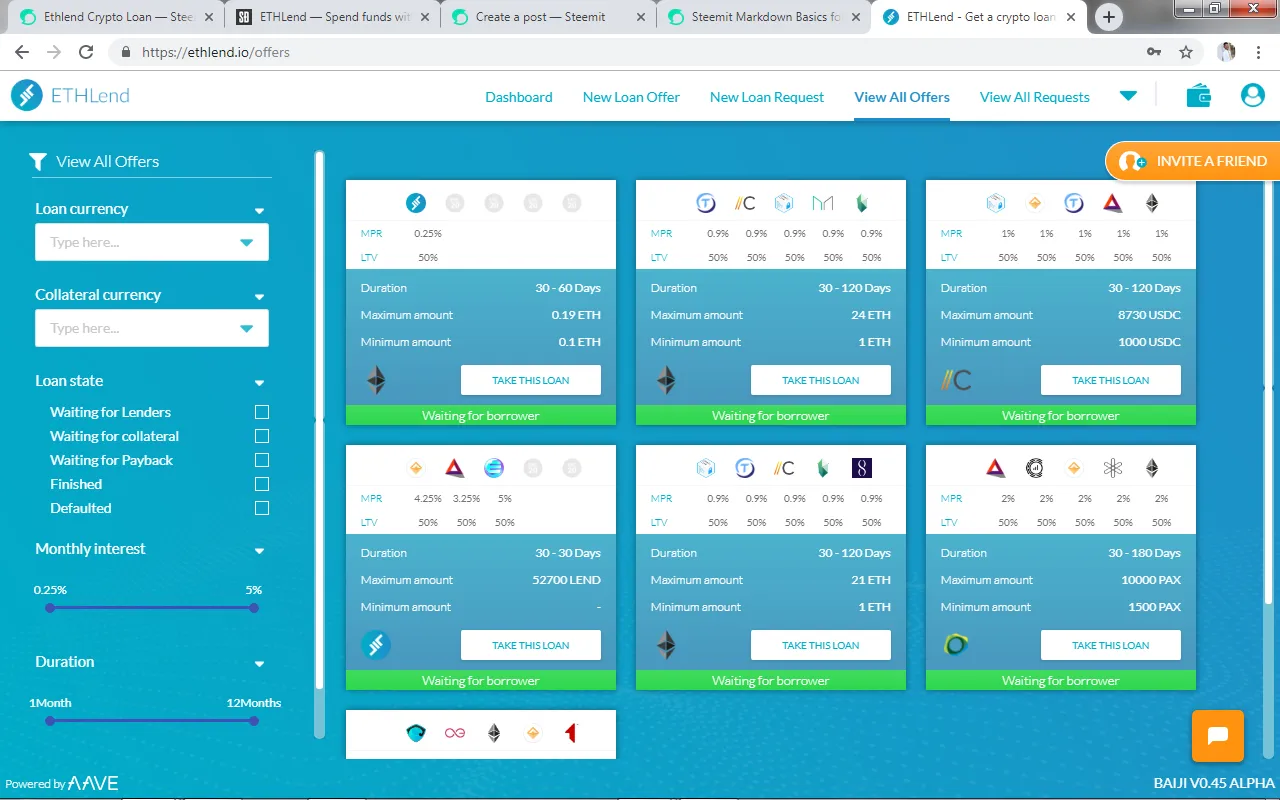
Task: Click the filter funnel icon beside View All Offers
Action: 38,161
